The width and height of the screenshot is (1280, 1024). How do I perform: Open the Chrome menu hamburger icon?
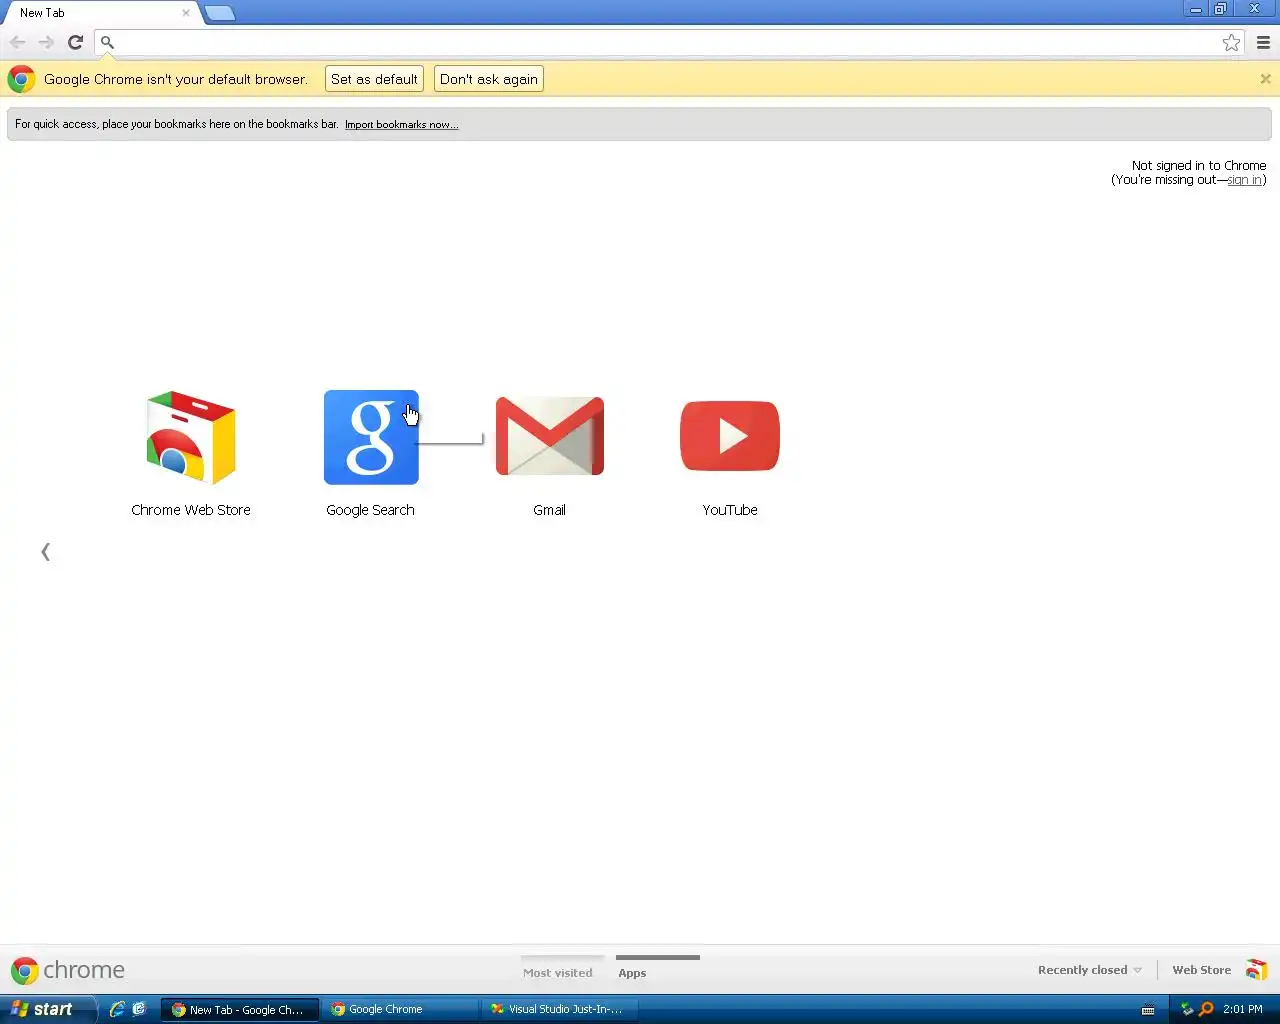pos(1263,42)
